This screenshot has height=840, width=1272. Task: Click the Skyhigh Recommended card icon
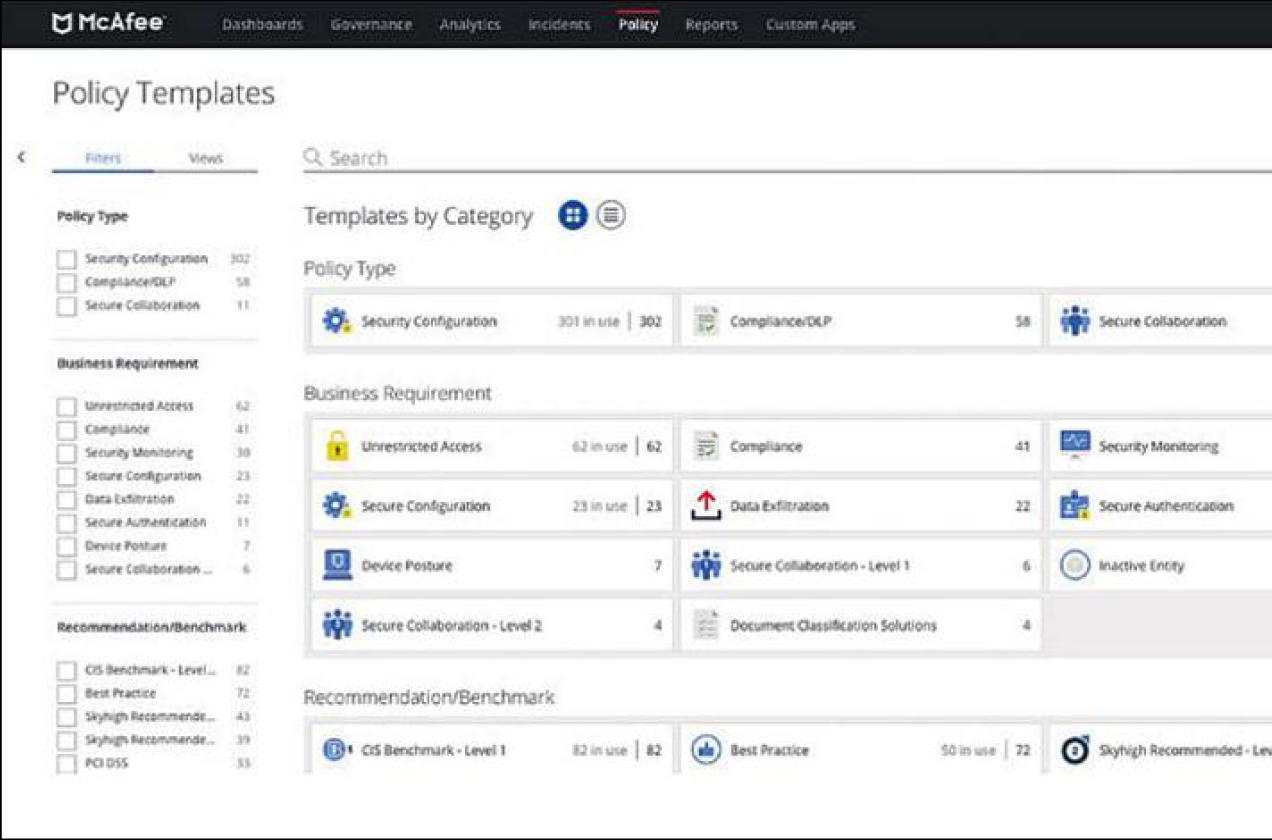[1075, 750]
